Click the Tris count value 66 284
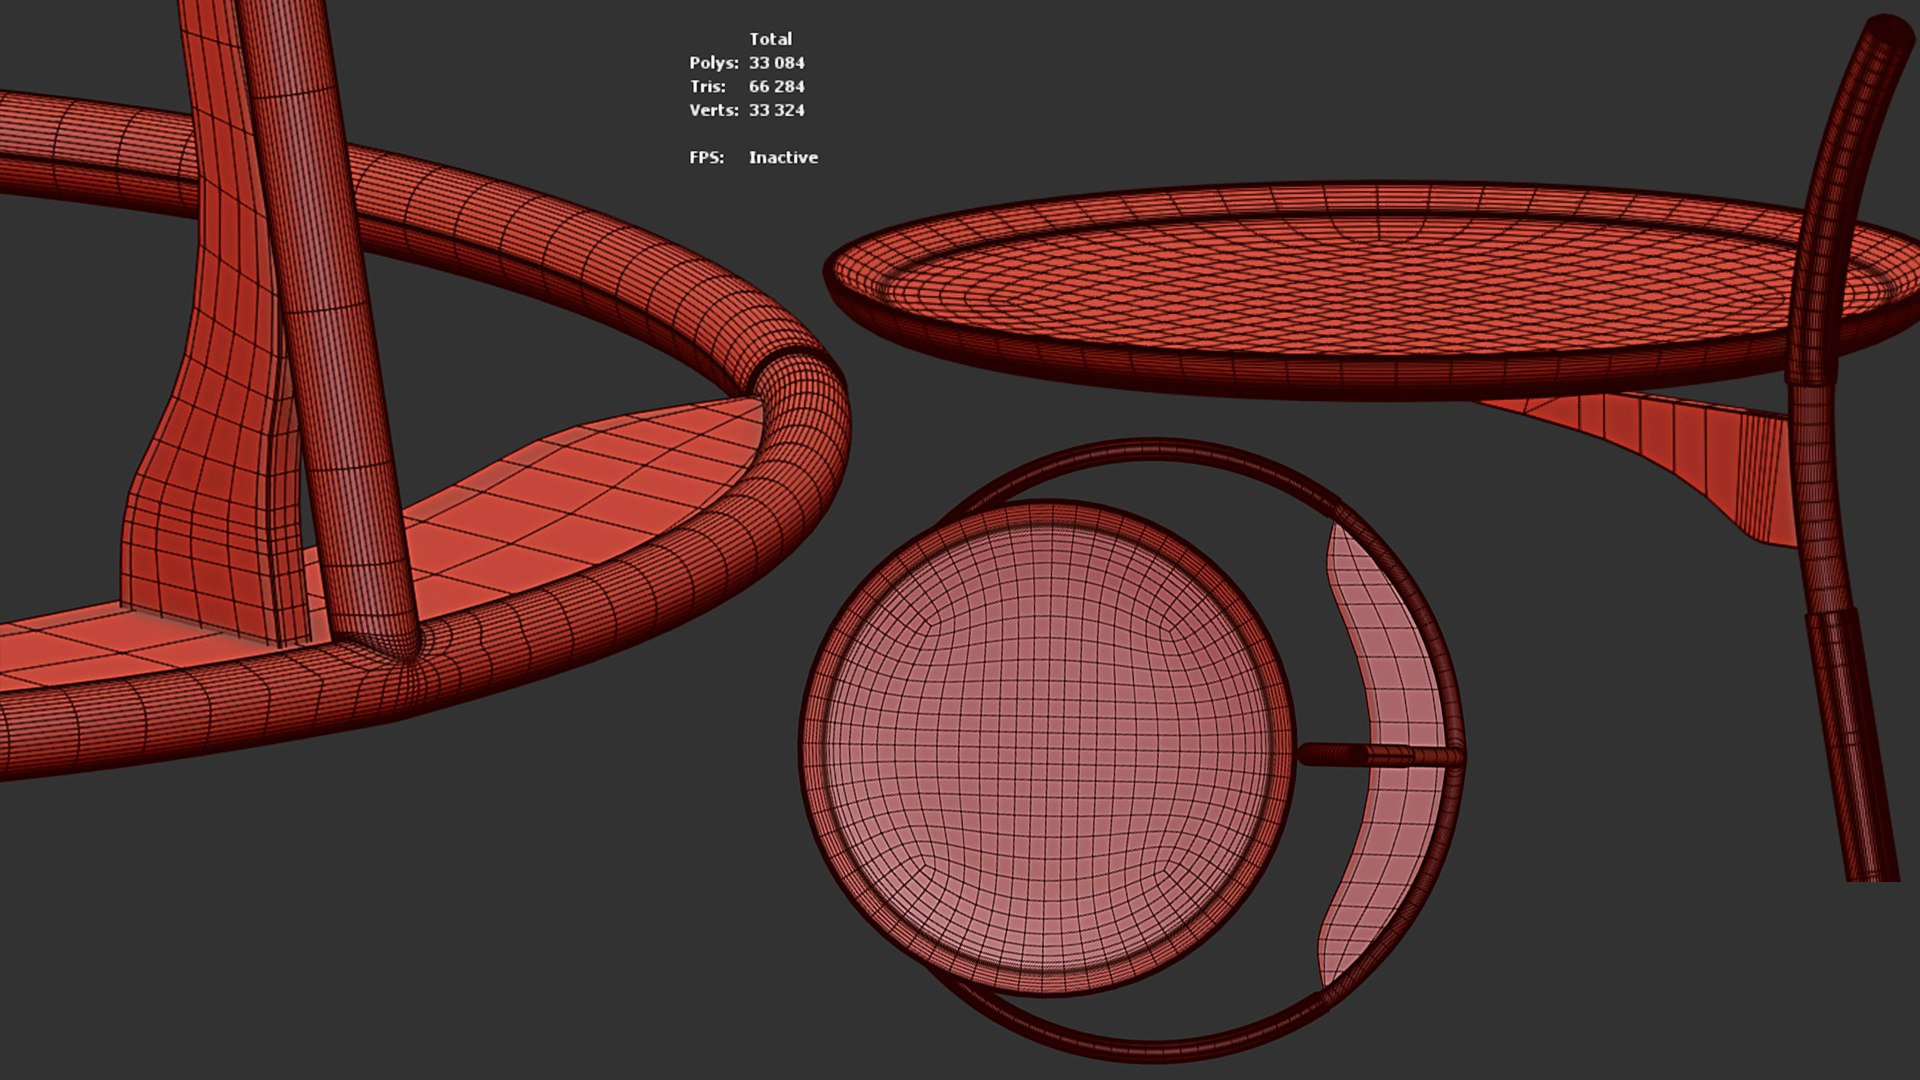This screenshot has height=1080, width=1920. (777, 87)
